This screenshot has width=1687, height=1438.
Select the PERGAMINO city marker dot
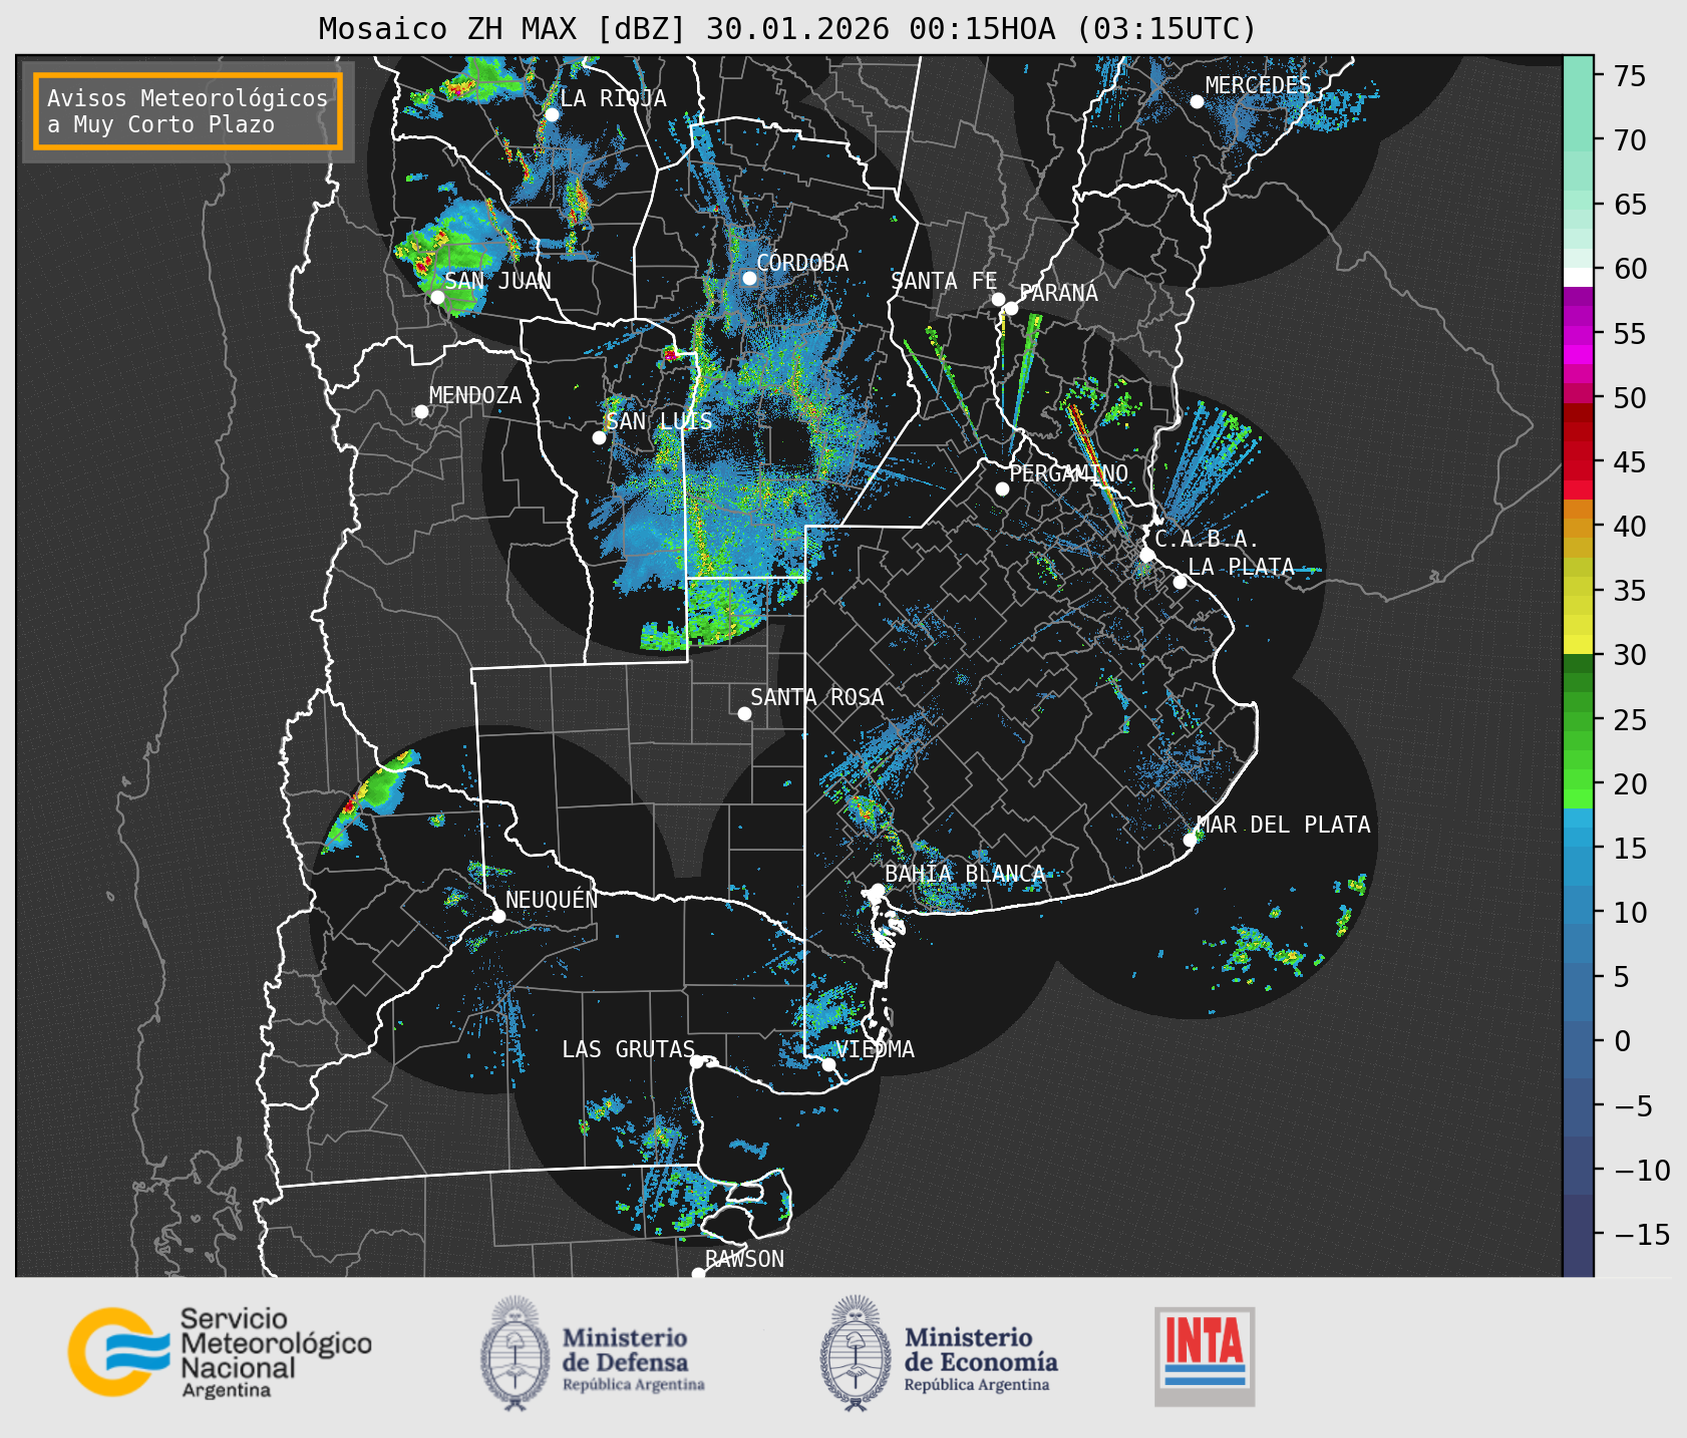point(1002,489)
